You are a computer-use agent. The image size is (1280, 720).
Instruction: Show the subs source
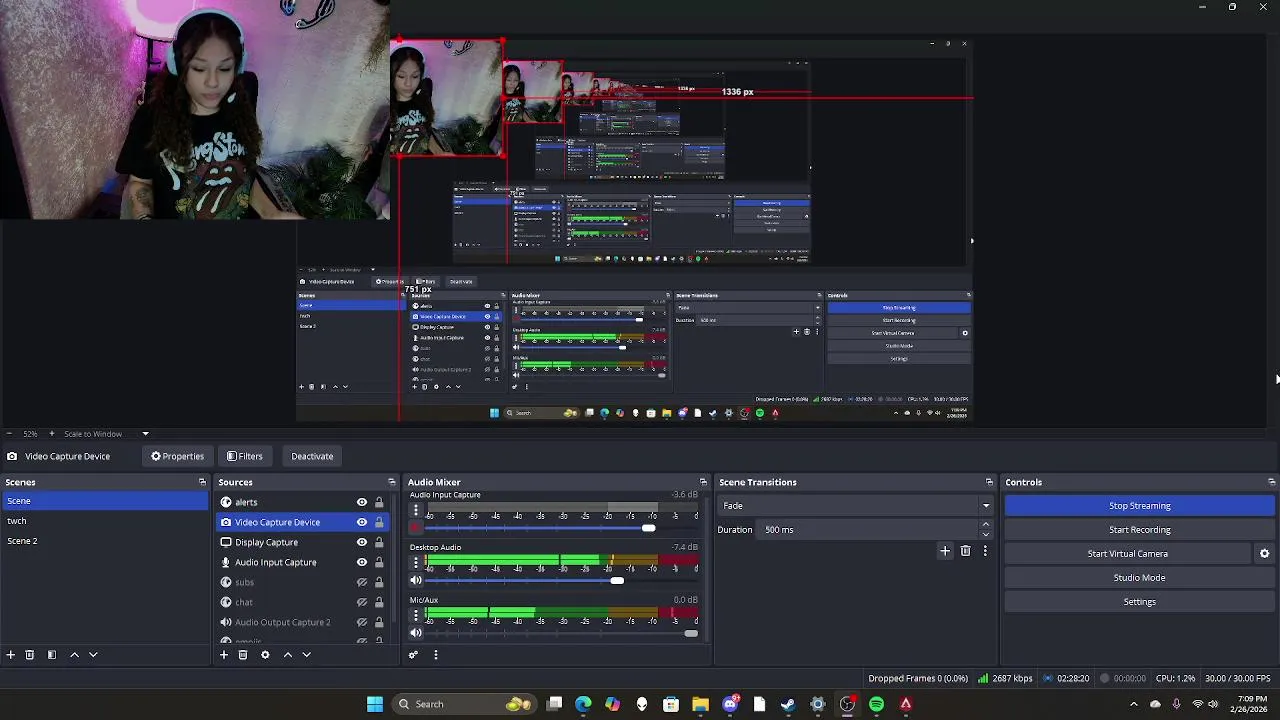tap(362, 582)
